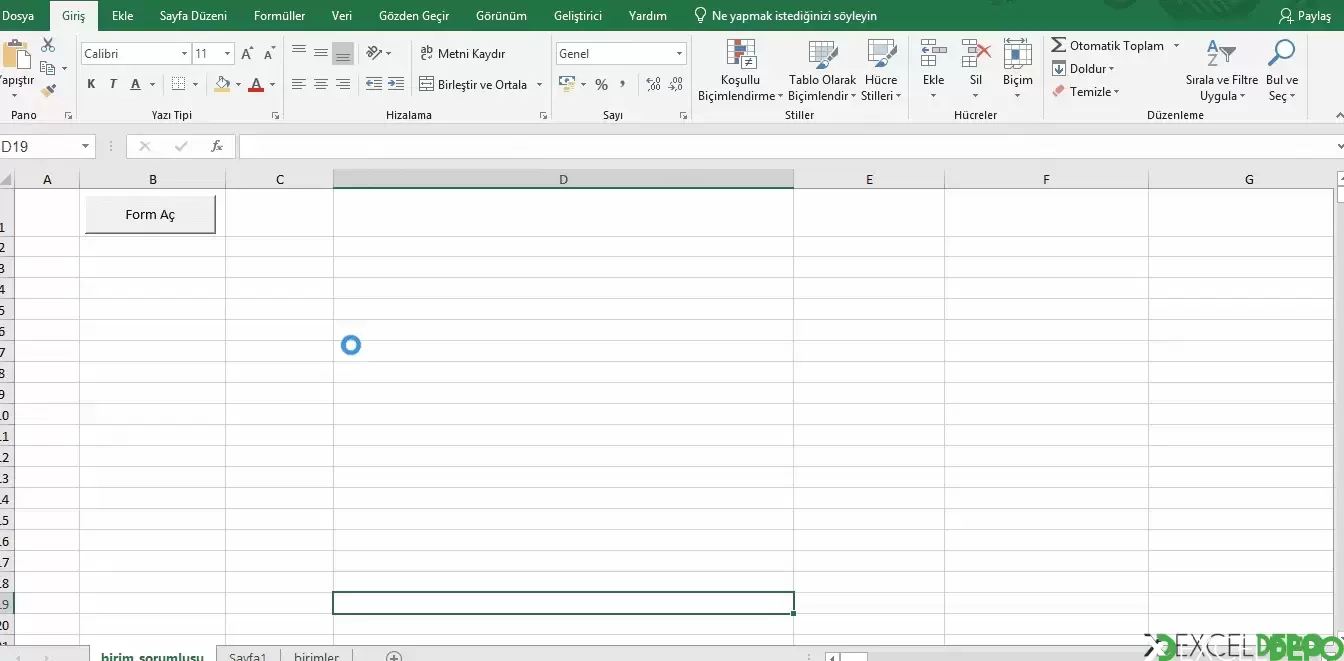Align text to top
The image size is (1344, 661).
[x=299, y=53]
